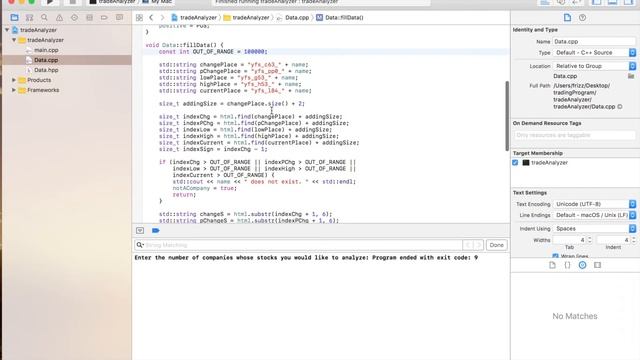This screenshot has width=640, height=360.
Task: Show the File inspector
Action: coord(567,18)
